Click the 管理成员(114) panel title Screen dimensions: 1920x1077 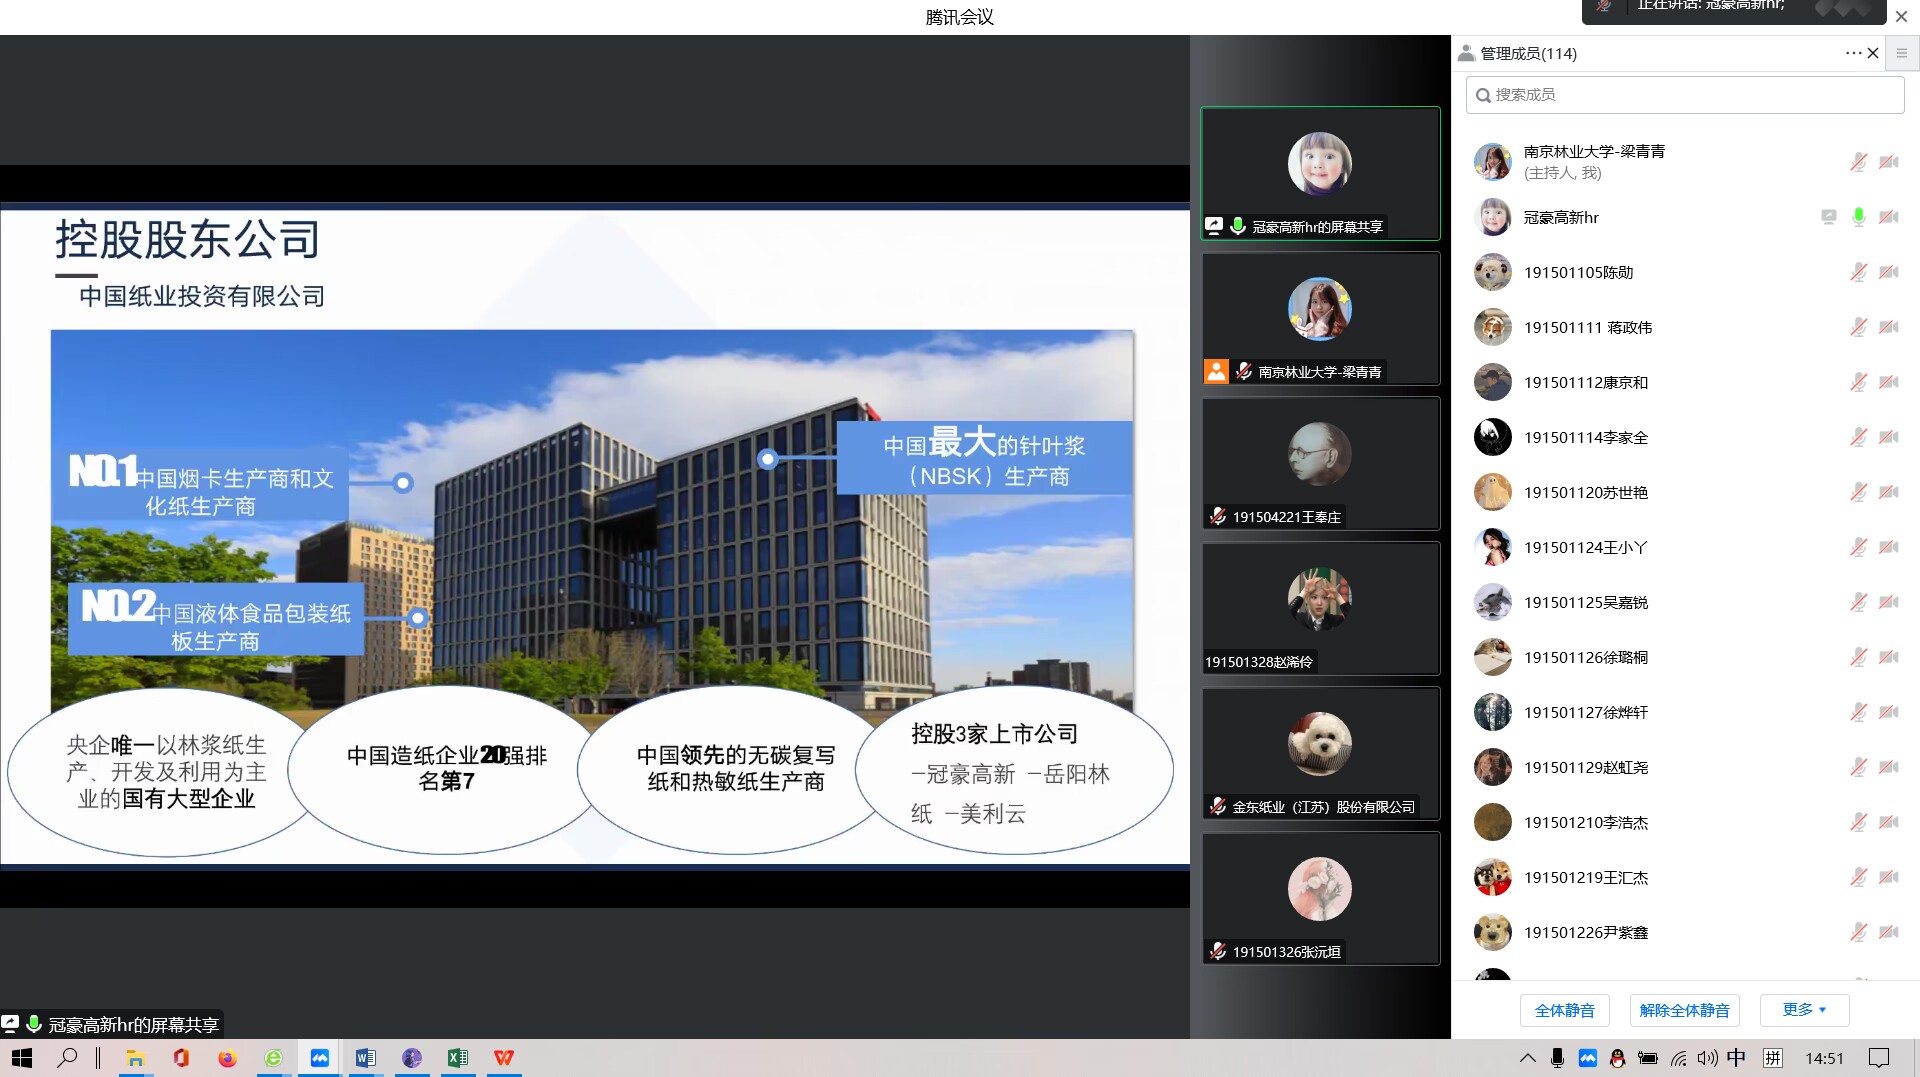pos(1528,53)
